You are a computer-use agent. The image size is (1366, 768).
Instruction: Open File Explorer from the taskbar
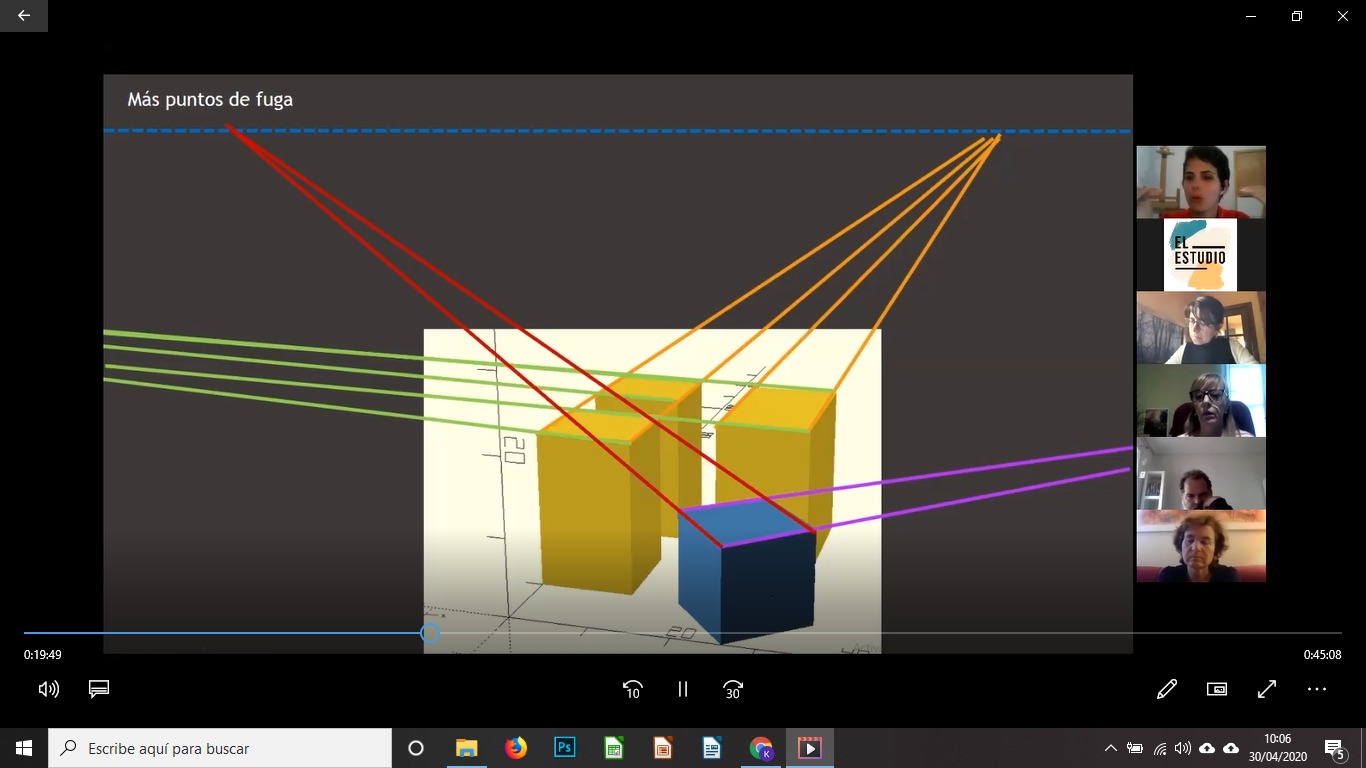466,748
